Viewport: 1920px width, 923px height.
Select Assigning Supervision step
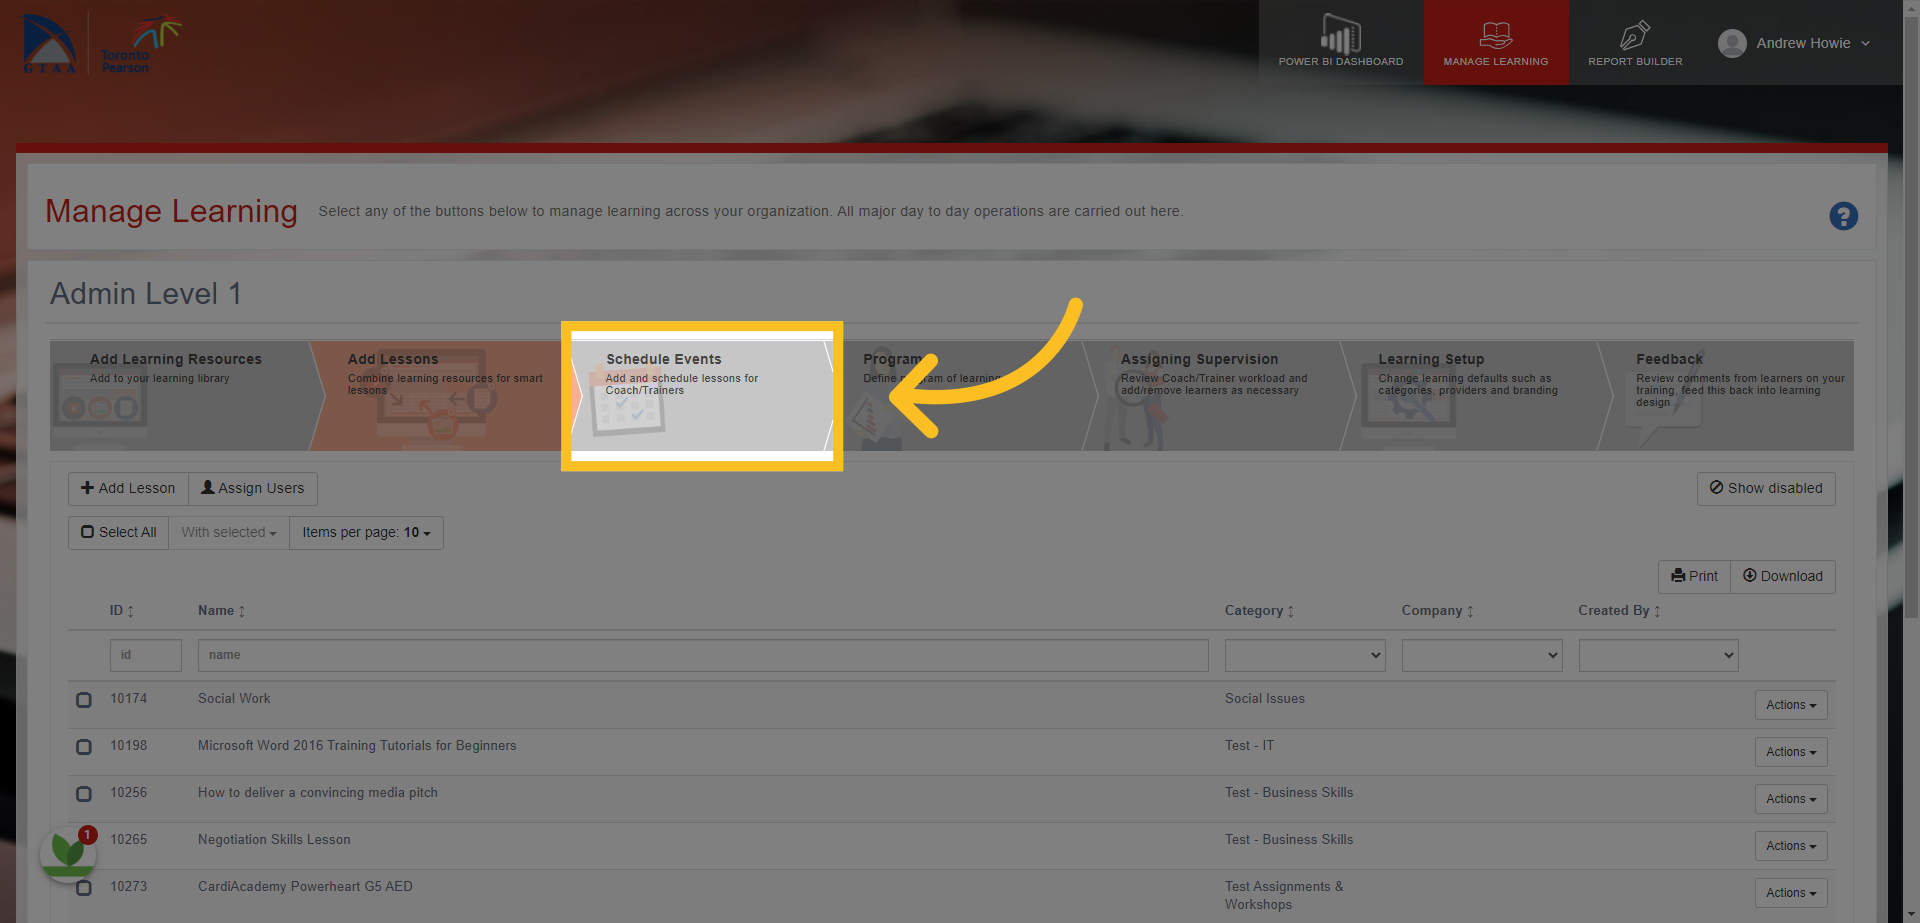[x=1218, y=395]
